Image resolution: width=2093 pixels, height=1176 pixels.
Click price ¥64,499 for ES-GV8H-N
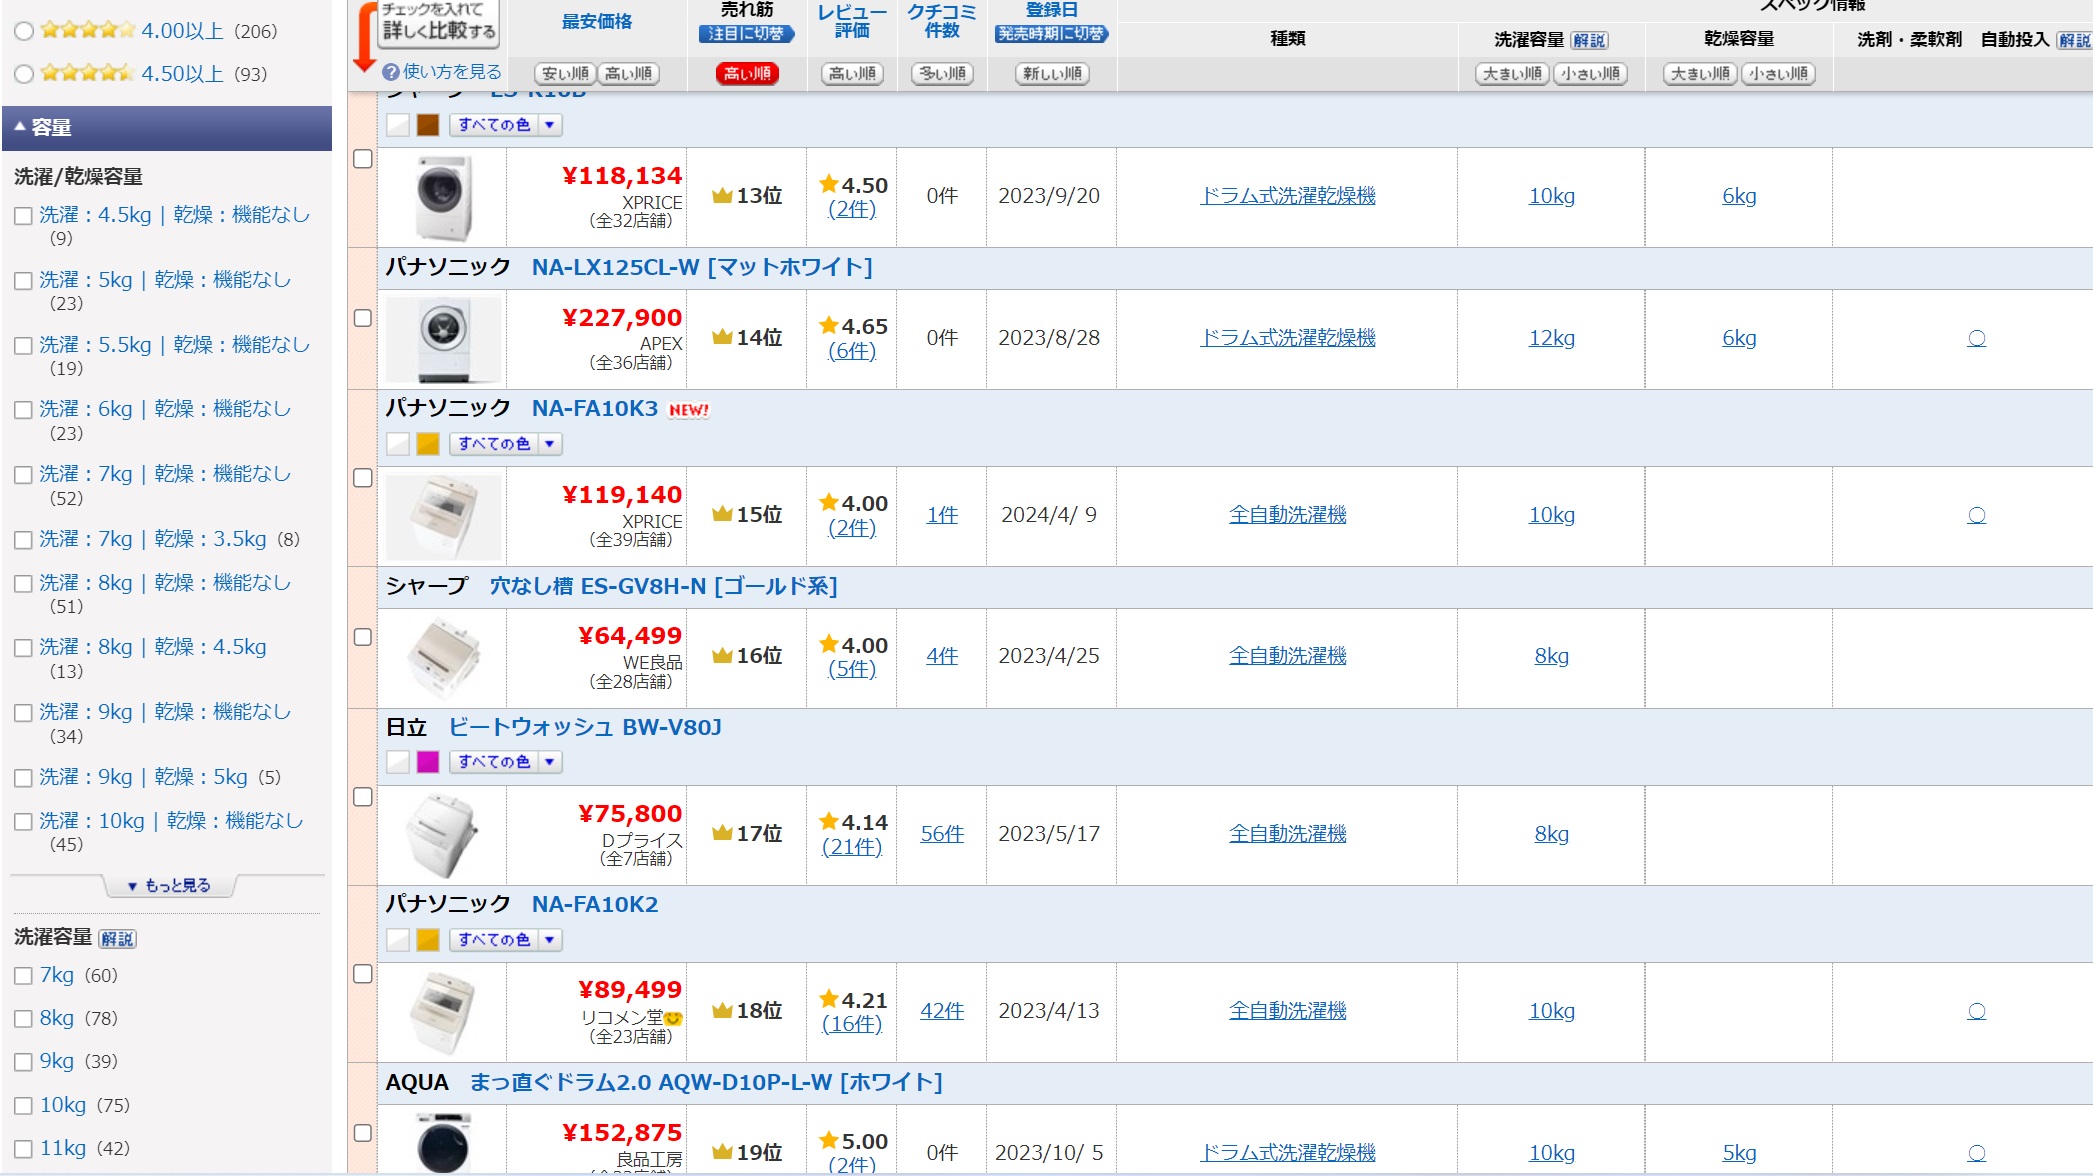(x=630, y=636)
